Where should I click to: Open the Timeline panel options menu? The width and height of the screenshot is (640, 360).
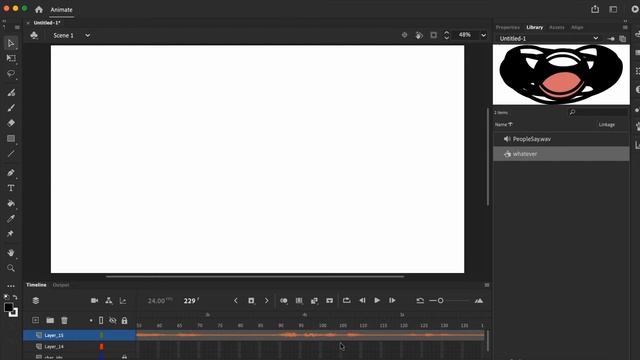487,285
